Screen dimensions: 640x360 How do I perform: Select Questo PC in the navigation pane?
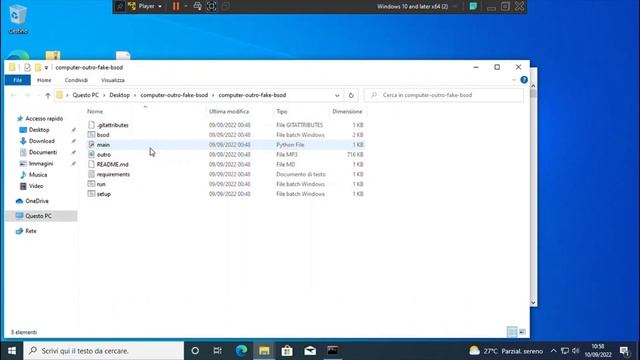(38, 216)
